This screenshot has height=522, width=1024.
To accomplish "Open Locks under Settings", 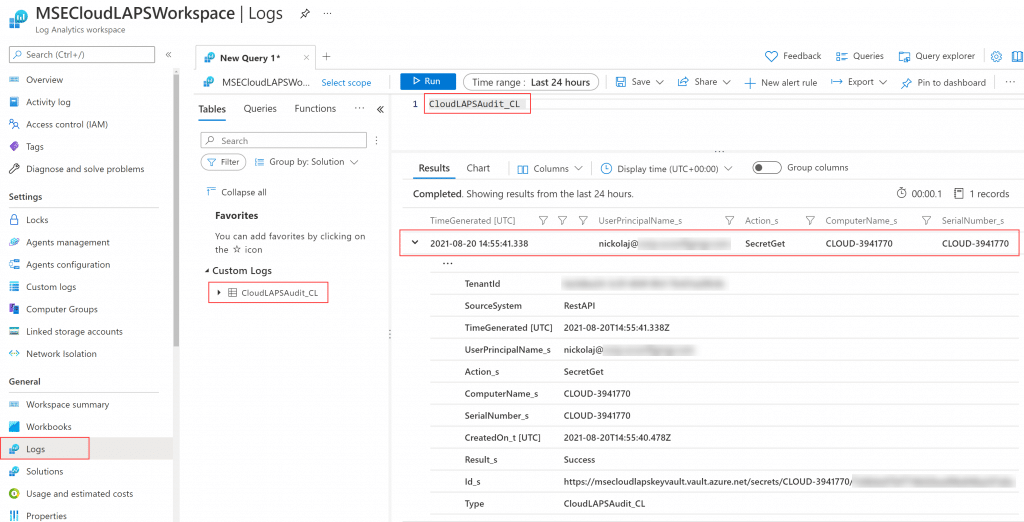I will 37,220.
